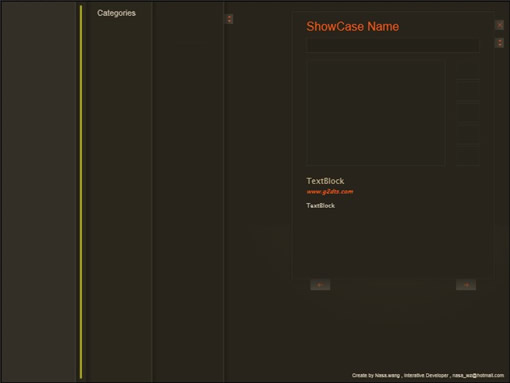The height and width of the screenshot is (383, 510).
Task: Select the bottom thumbnail in the side strip
Action: [468, 155]
